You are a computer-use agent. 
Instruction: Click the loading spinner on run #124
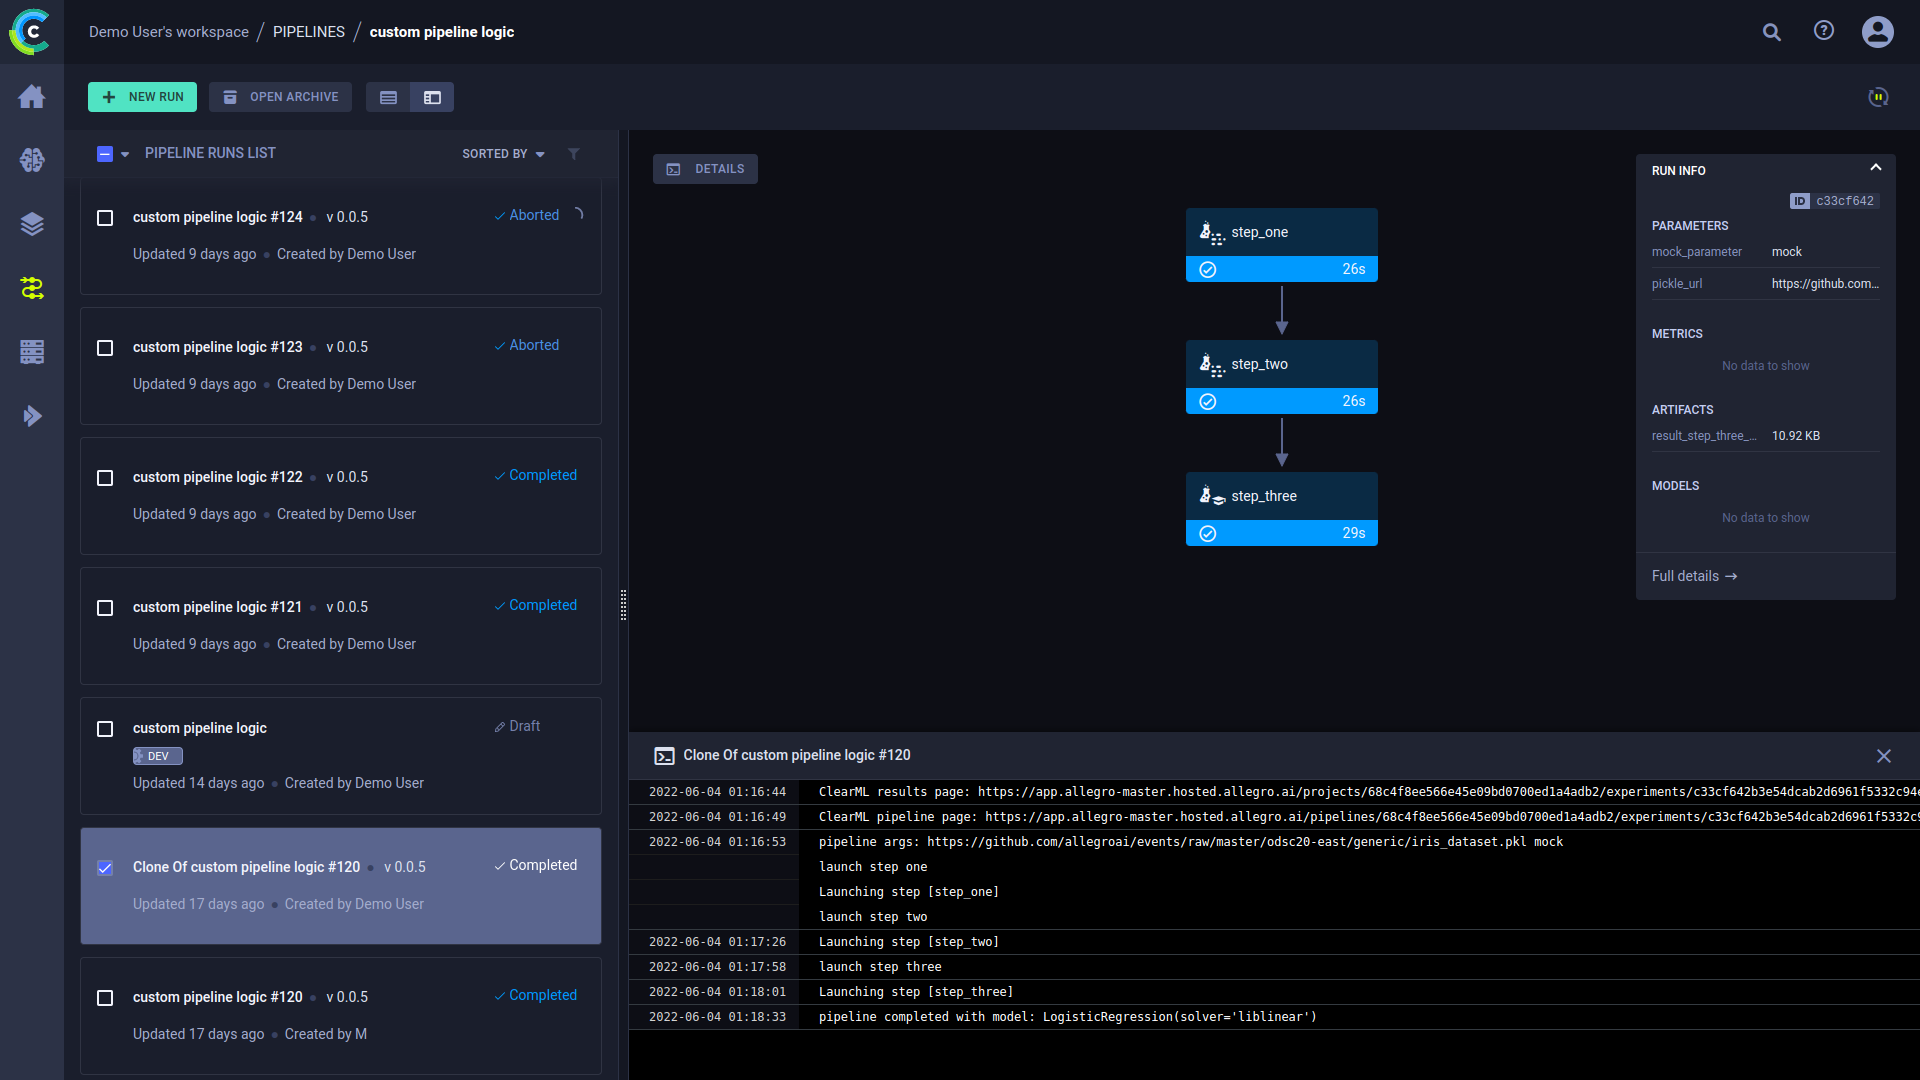click(578, 215)
